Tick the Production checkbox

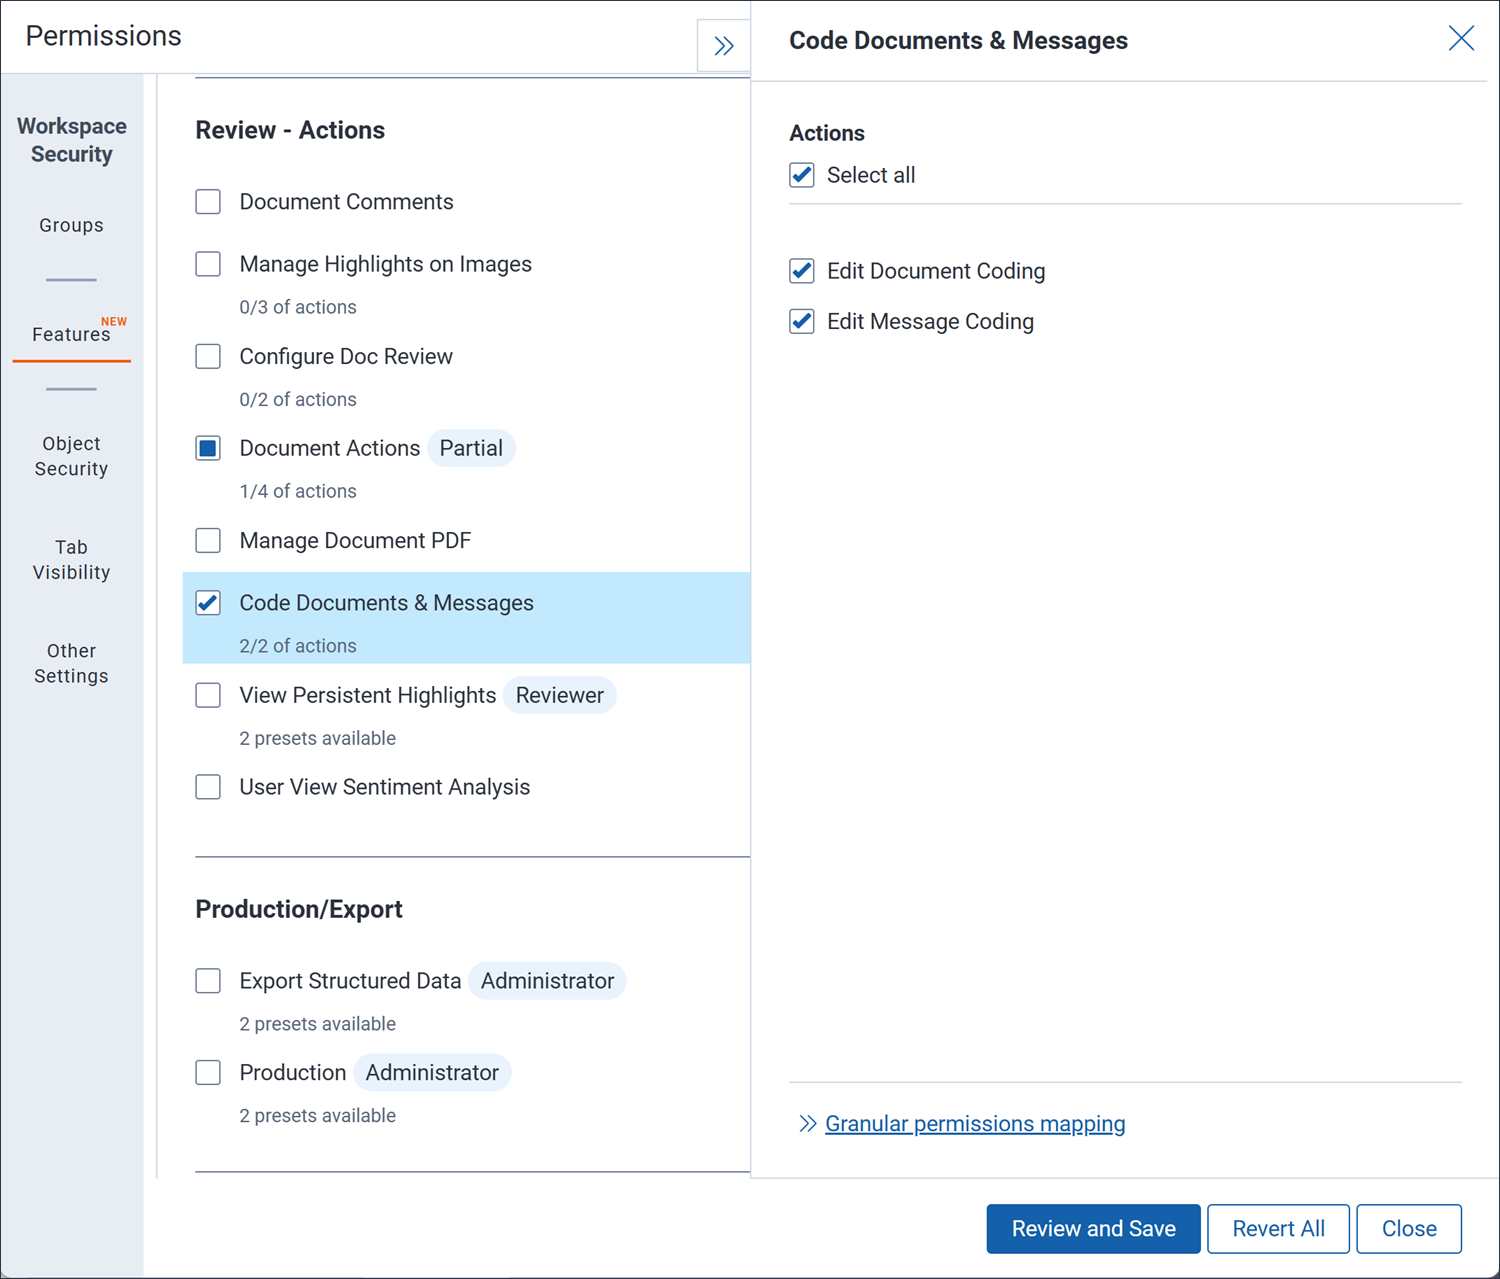point(208,1073)
